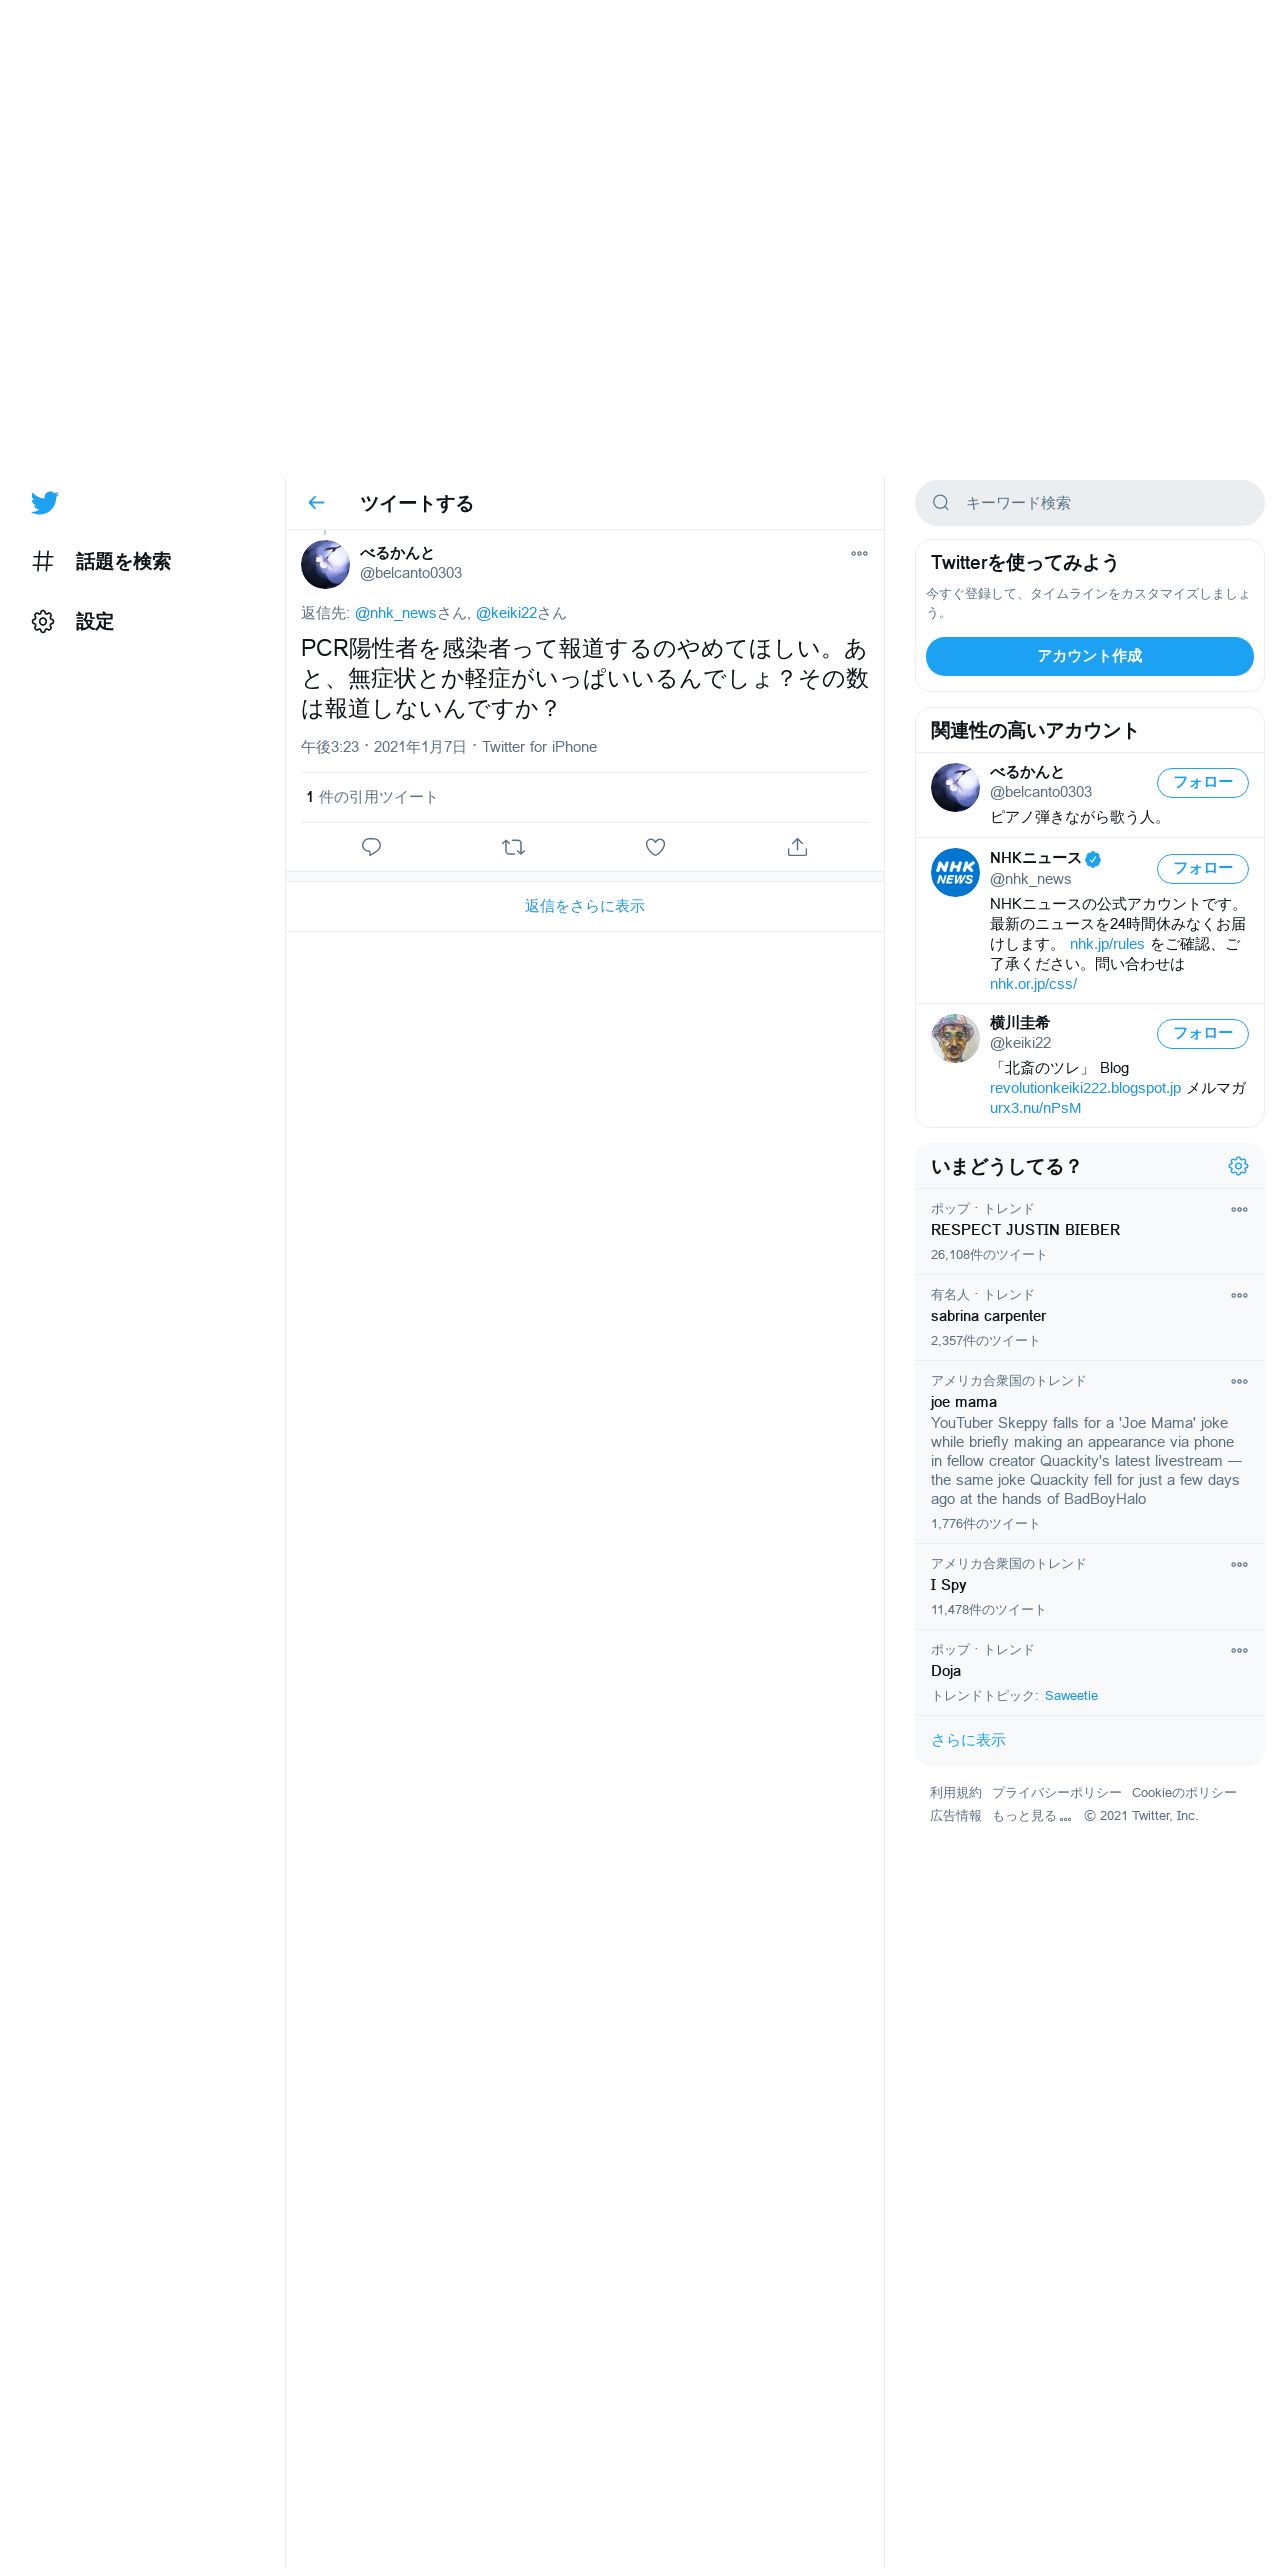Expand もっと見る in footer
The width and height of the screenshot is (1284, 2568).
pyautogui.click(x=1032, y=1816)
